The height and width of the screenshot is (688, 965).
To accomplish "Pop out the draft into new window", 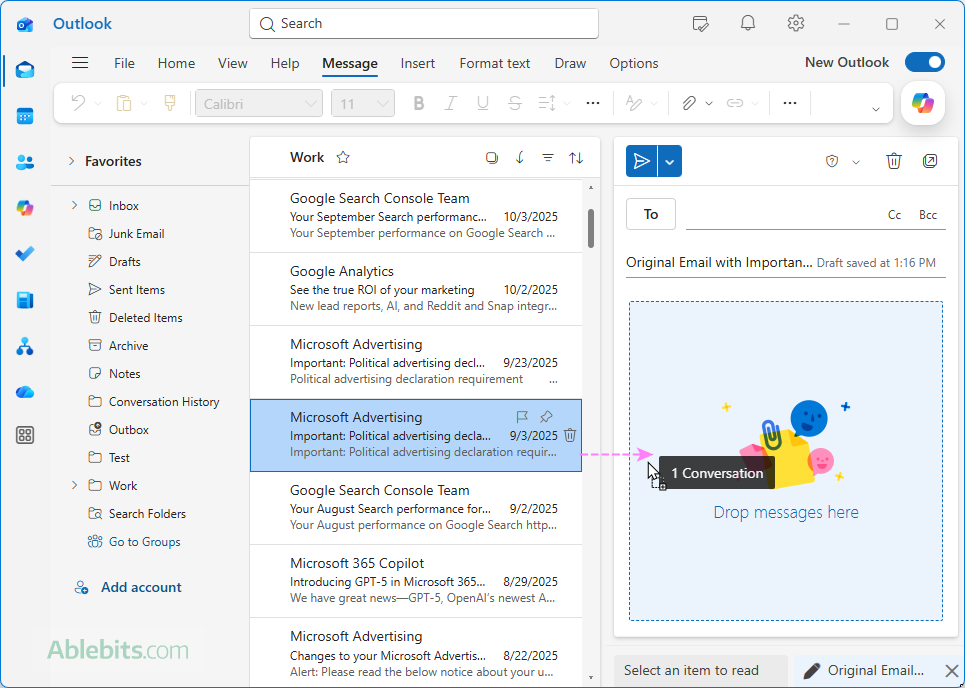I will coord(930,161).
